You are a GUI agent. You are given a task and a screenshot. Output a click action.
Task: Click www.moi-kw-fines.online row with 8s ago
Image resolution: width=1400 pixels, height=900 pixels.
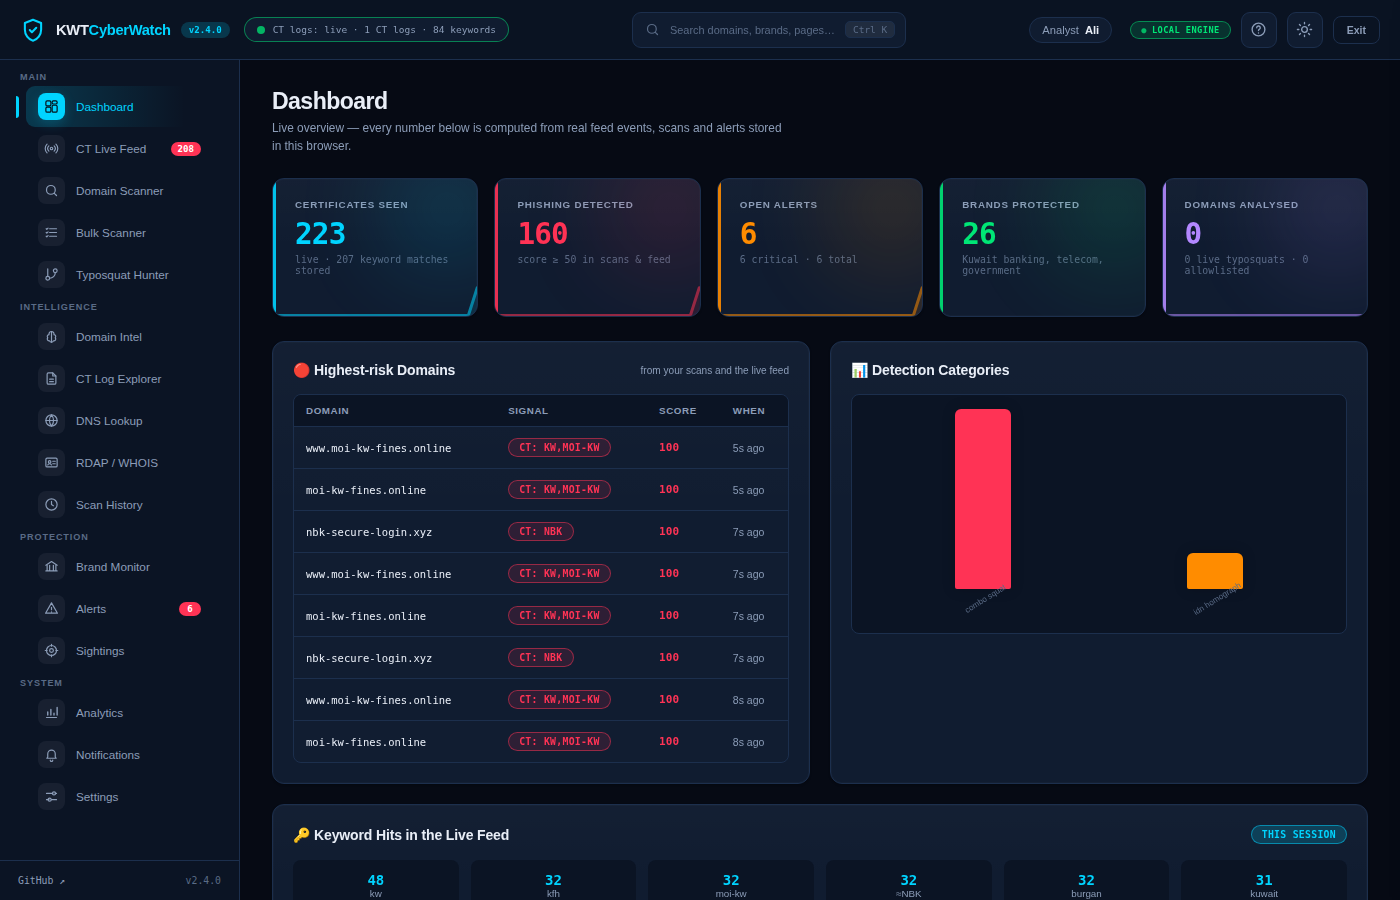541,700
